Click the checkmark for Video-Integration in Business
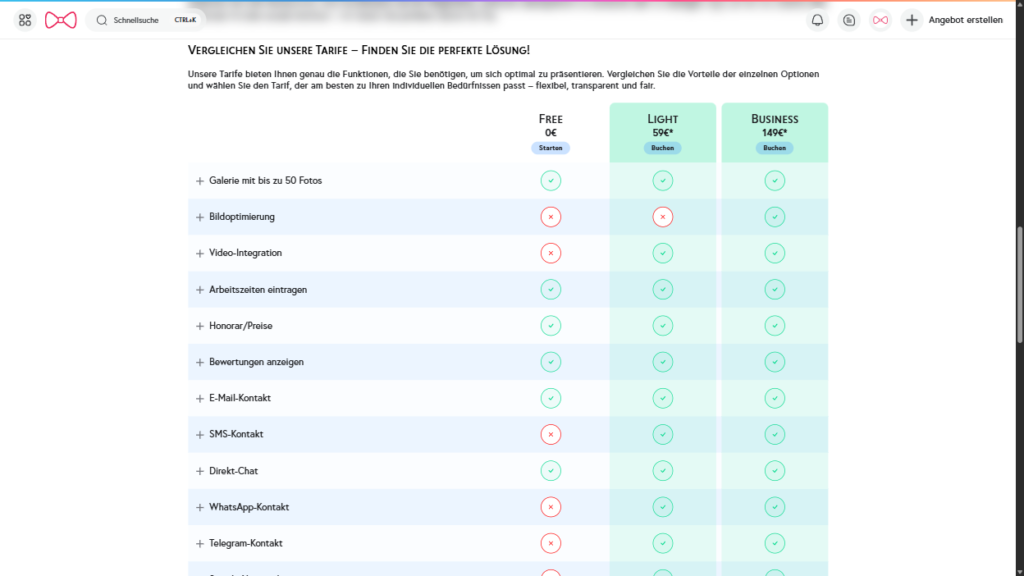Screen dimensions: 1024x576 click(x=774, y=253)
